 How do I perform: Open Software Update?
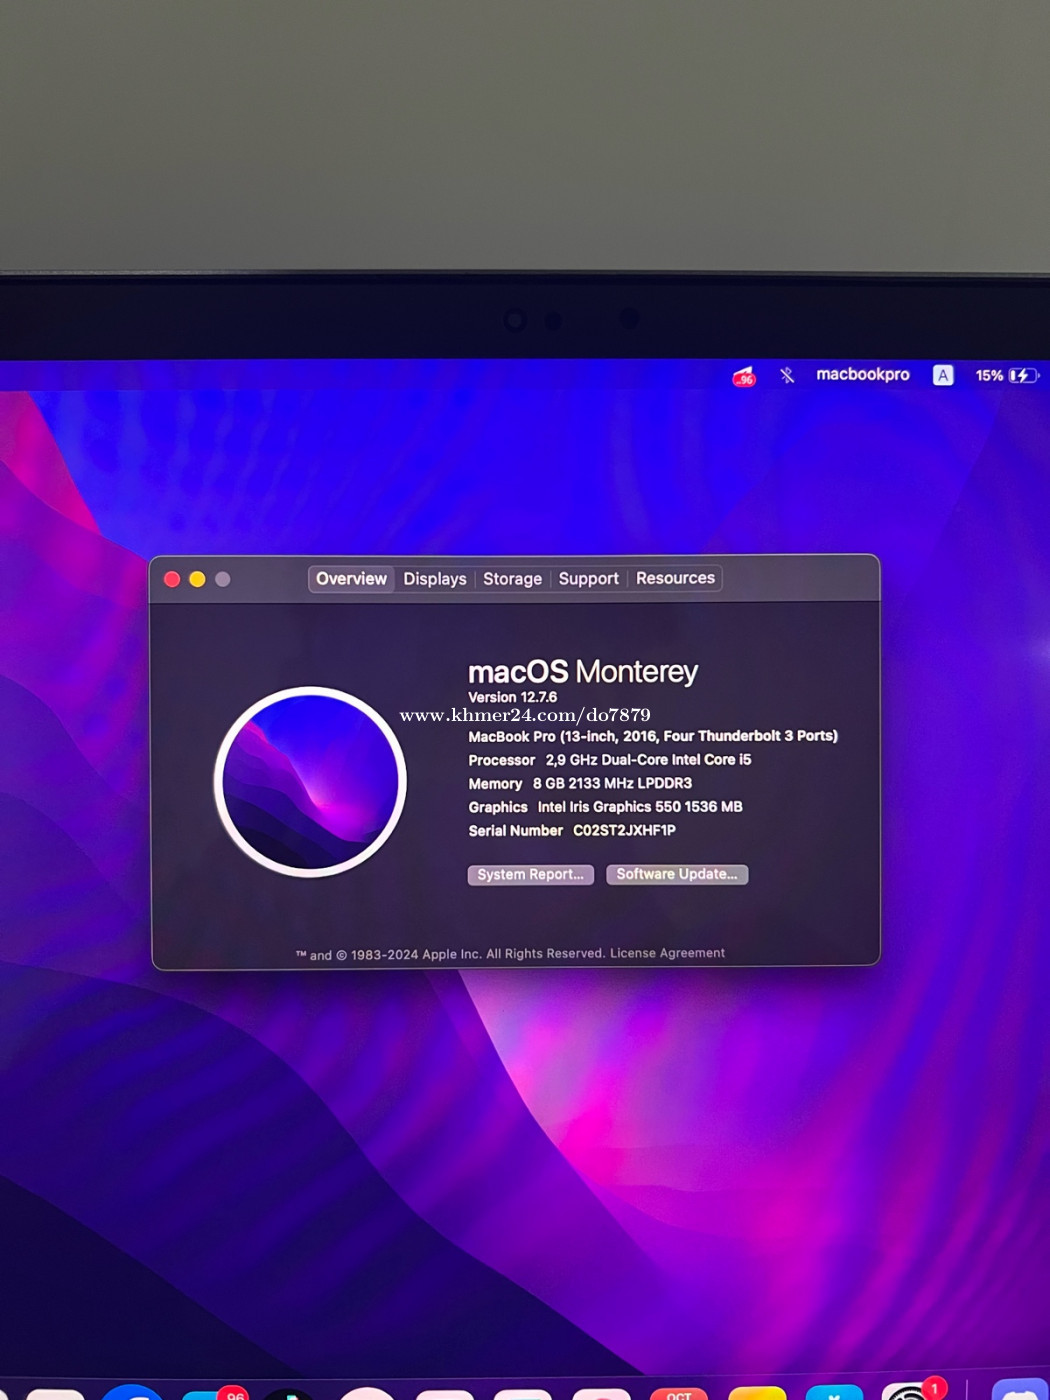click(x=677, y=875)
